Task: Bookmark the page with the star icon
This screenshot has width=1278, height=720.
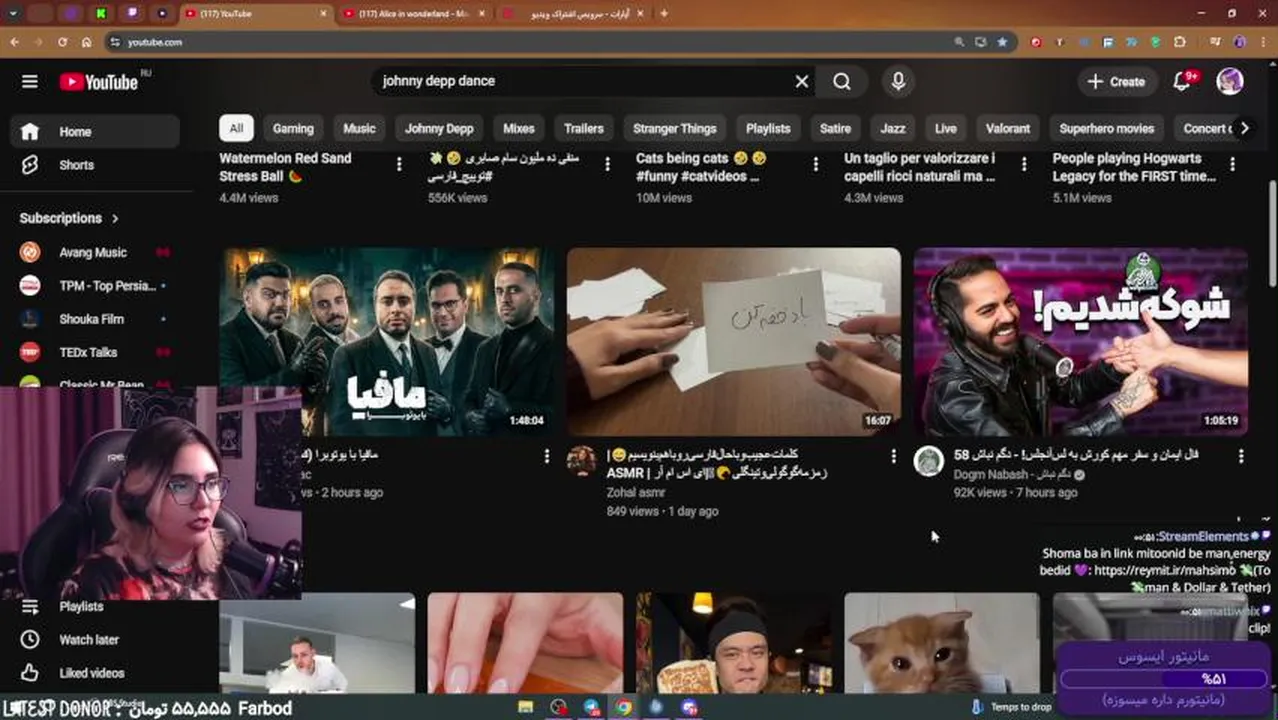Action: click(x=1002, y=42)
